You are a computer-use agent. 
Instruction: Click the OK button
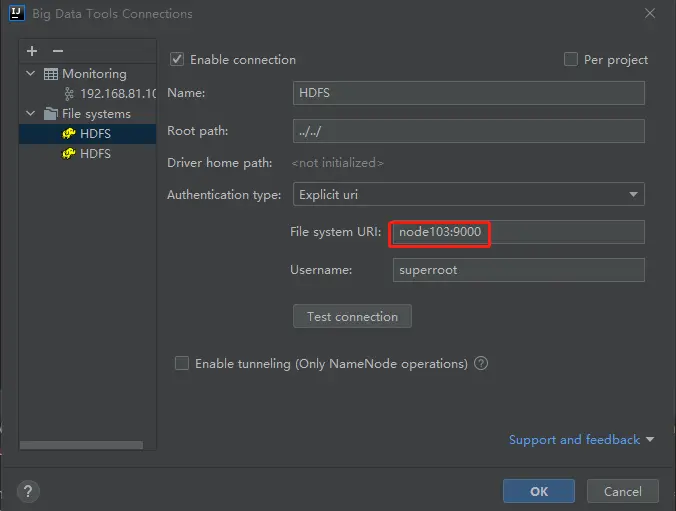(539, 491)
